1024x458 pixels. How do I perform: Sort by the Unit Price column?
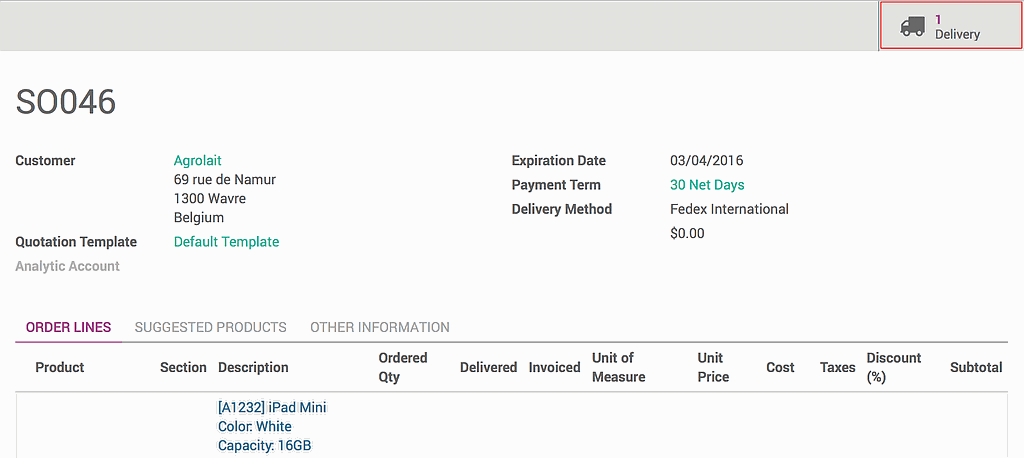point(713,367)
